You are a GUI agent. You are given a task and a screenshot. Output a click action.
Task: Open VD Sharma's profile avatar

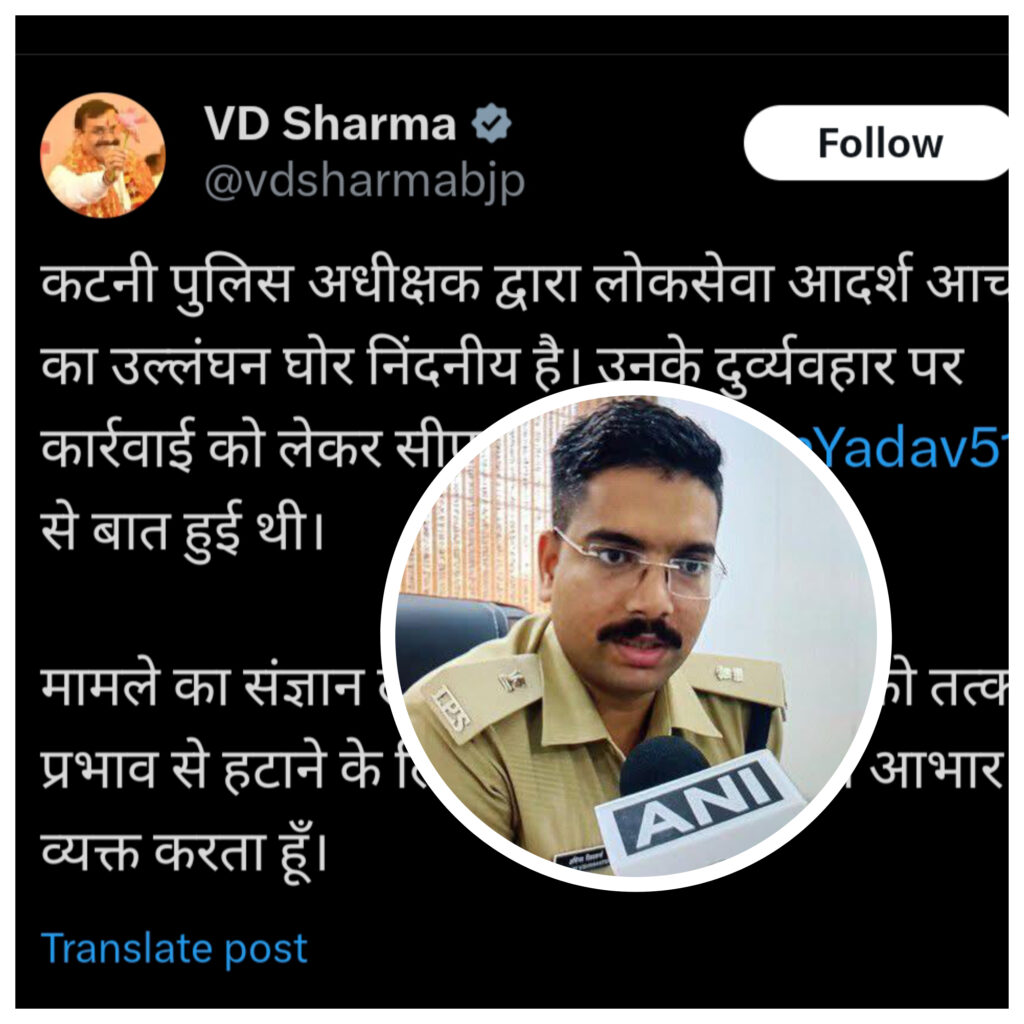[103, 155]
